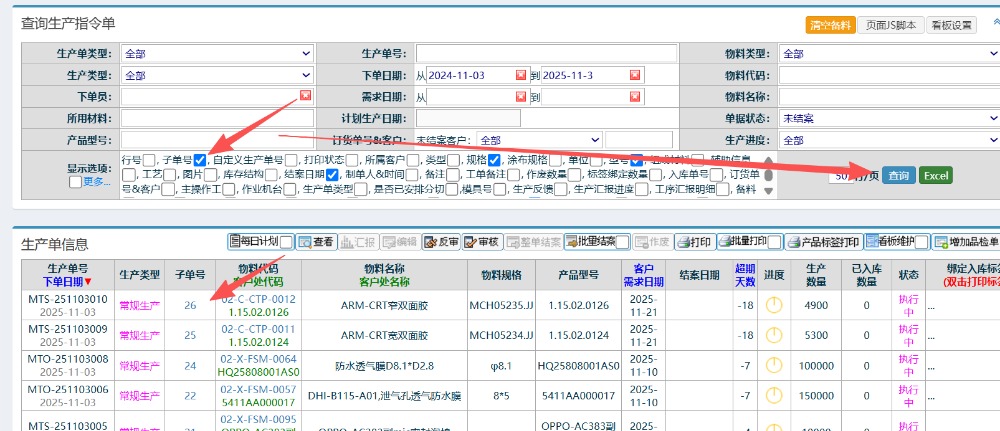1000x431 pixels.
Task: Click the blue 查询 button
Action: pos(898,176)
